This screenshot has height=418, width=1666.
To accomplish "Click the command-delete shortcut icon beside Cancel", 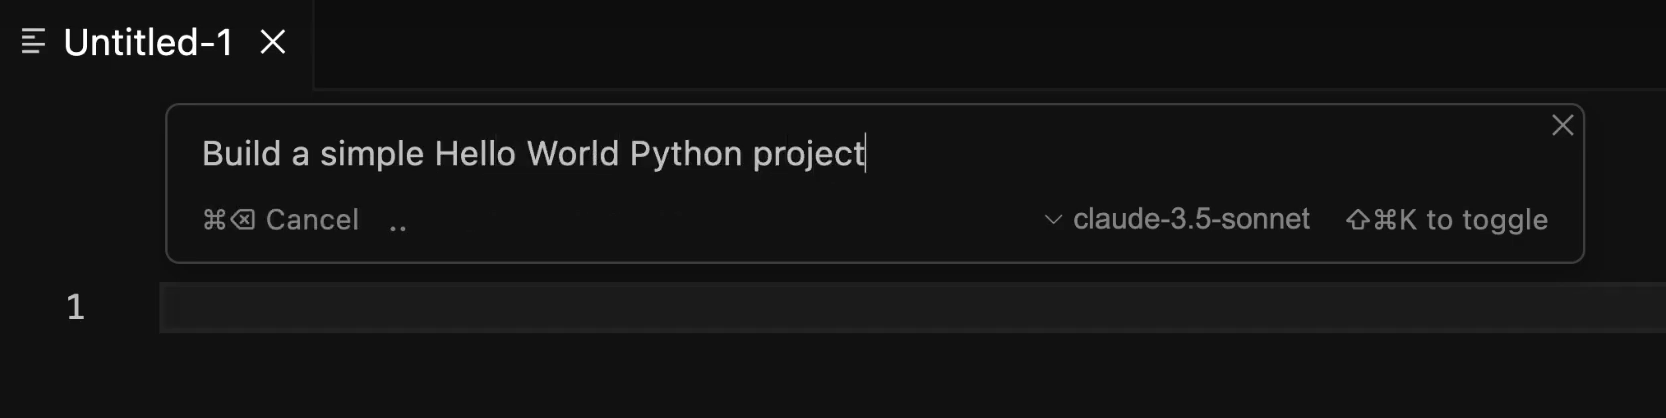I will [x=229, y=220].
